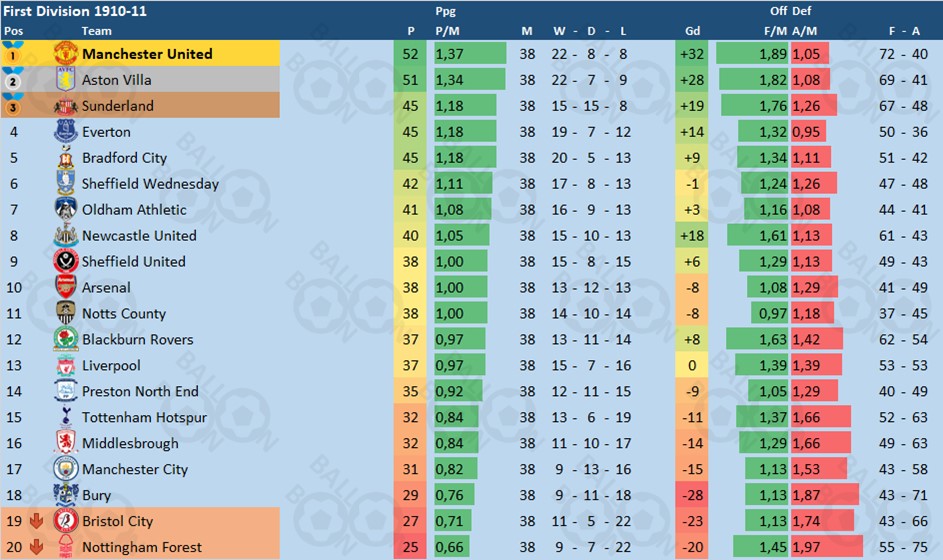This screenshot has height=560, width=943.
Task: Select the Liverpool club crest
Action: tap(65, 365)
